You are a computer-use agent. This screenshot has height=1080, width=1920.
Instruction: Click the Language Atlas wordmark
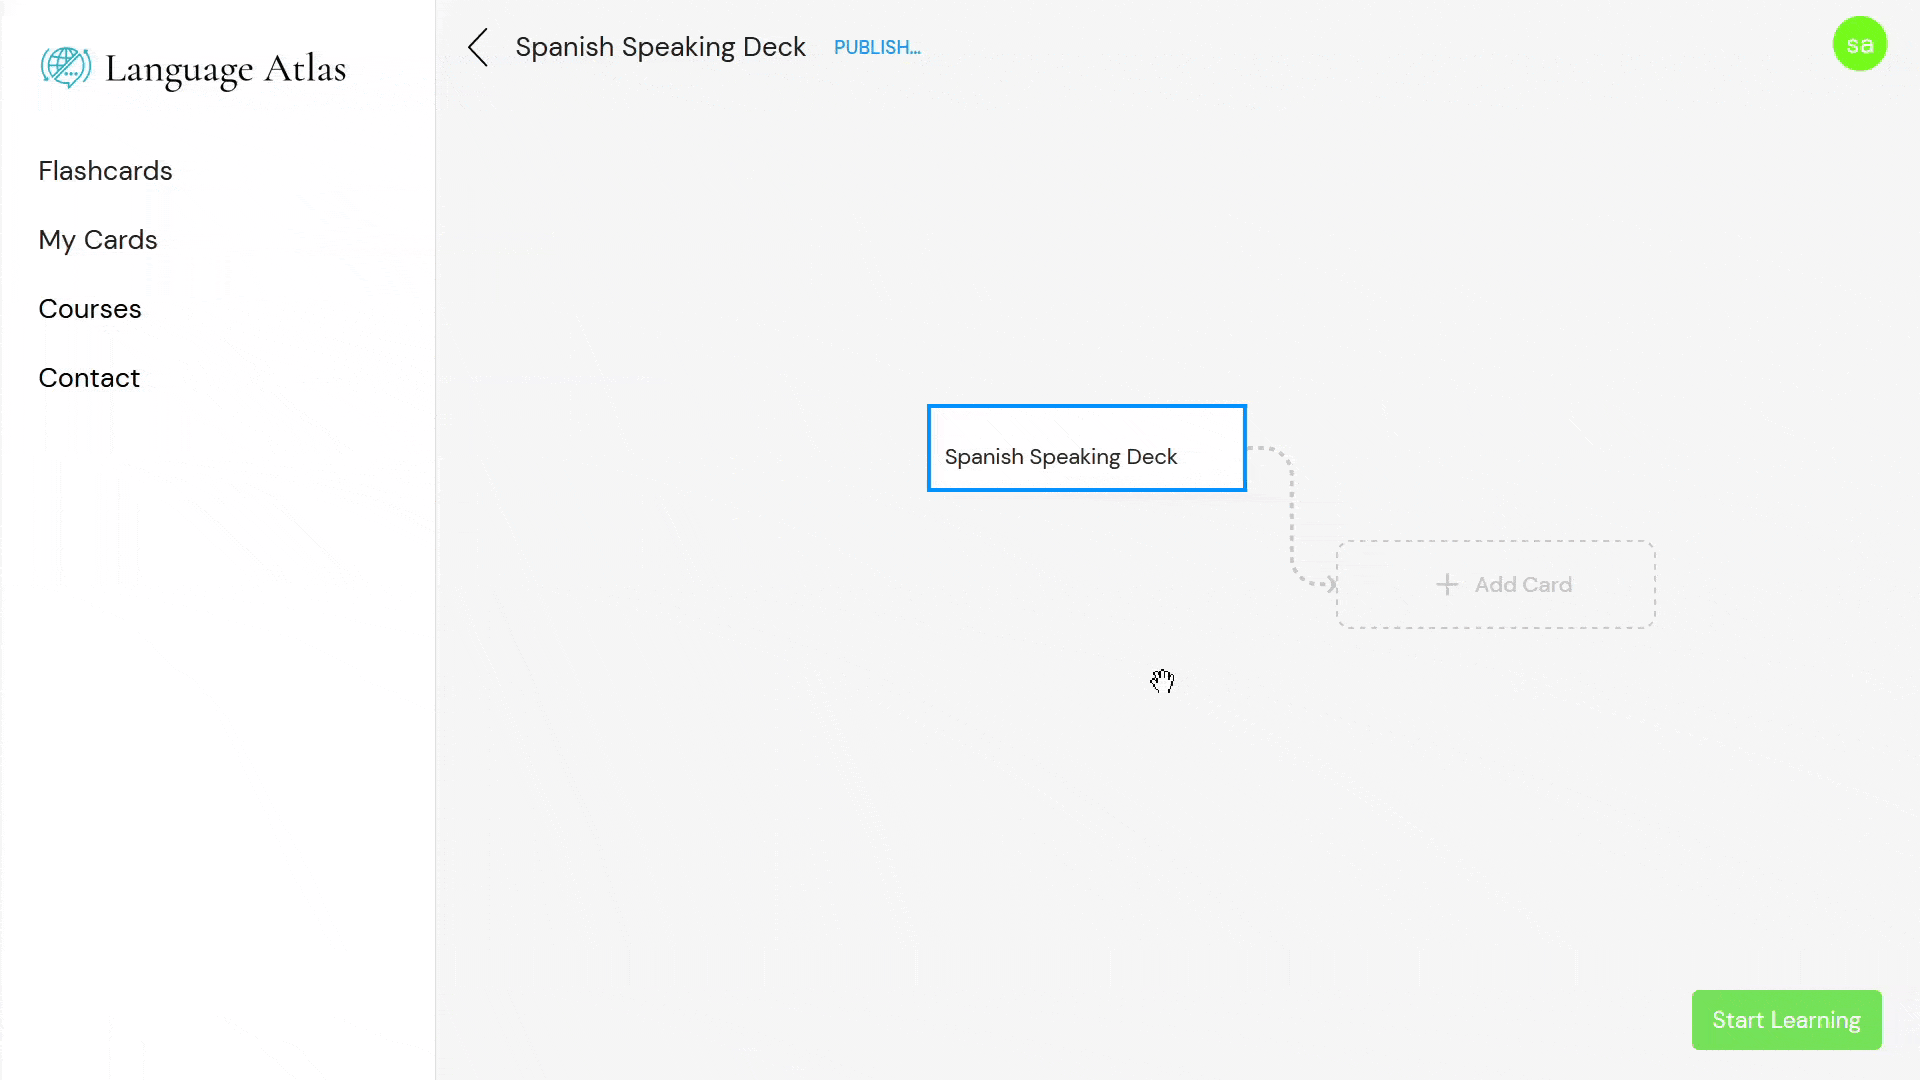[x=227, y=69]
